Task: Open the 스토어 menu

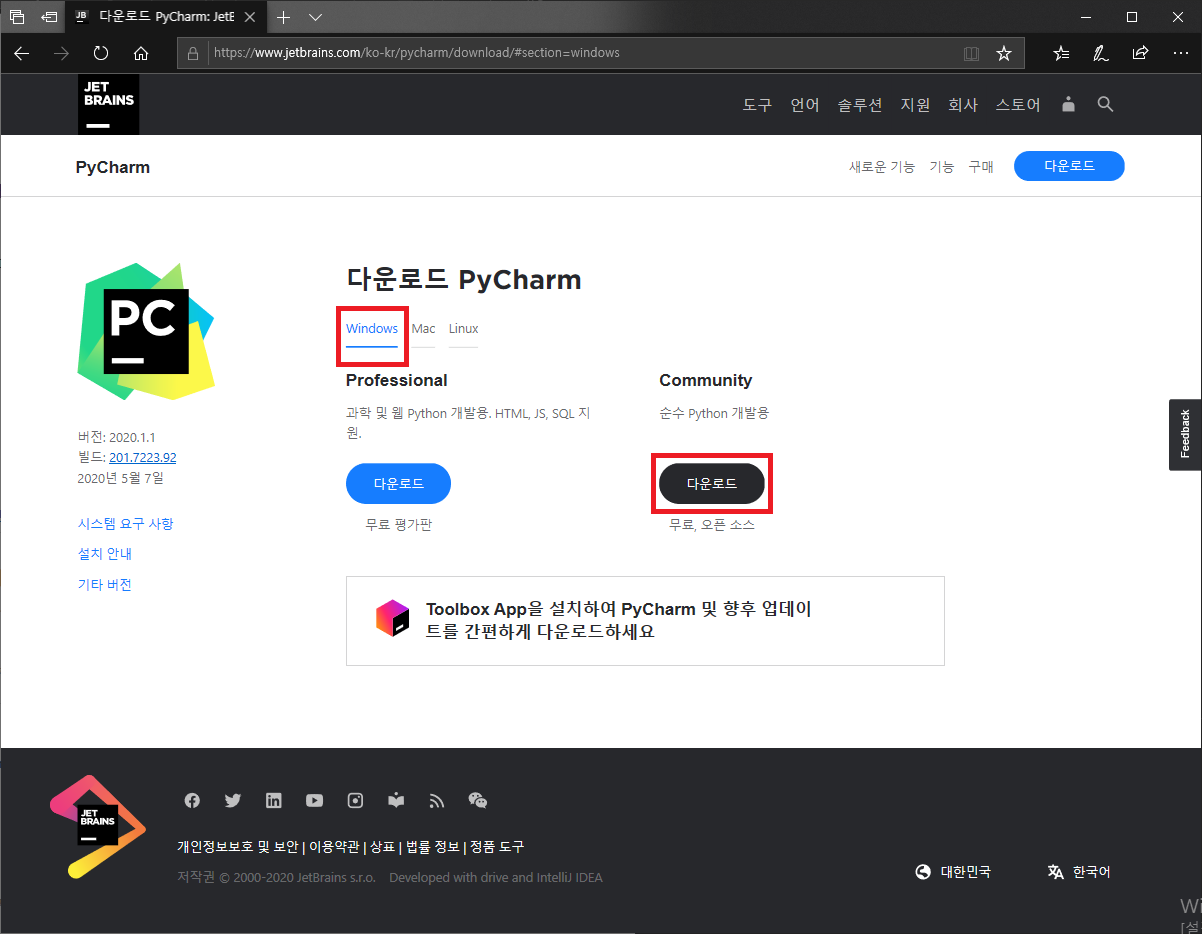Action: point(1018,104)
